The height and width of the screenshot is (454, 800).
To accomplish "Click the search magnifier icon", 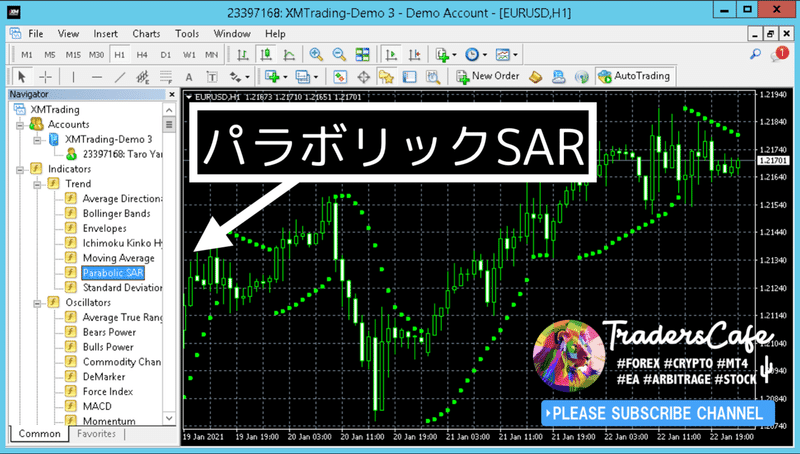I will click(755, 54).
